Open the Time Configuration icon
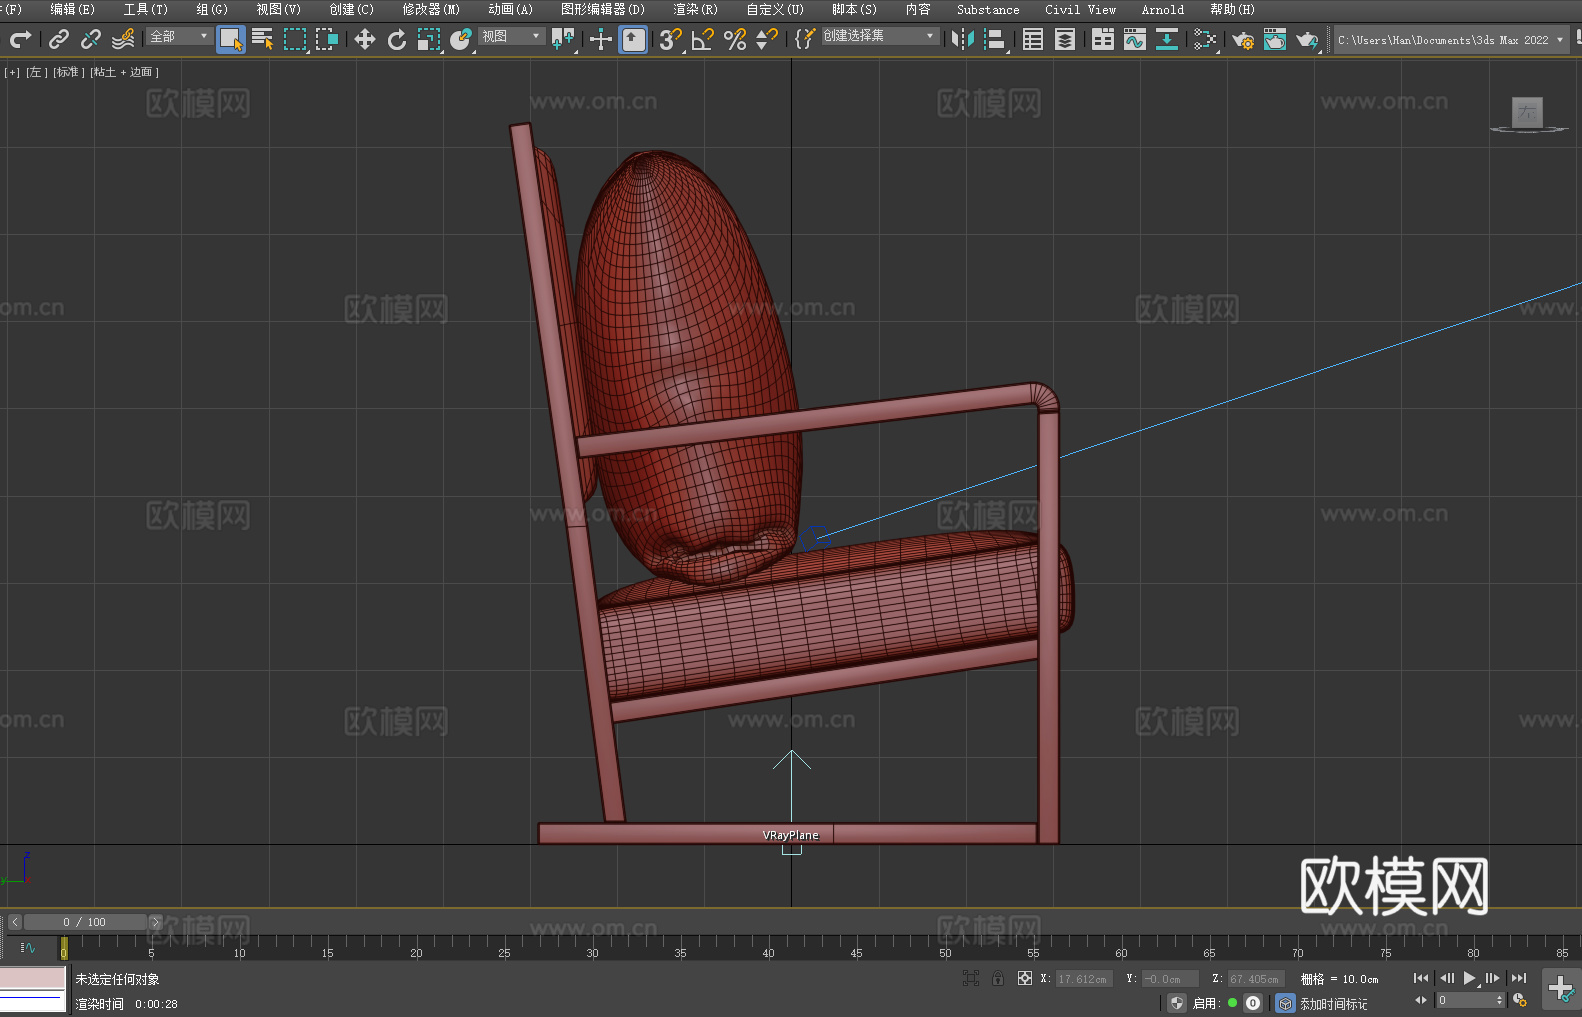The width and height of the screenshot is (1582, 1017). [x=1520, y=1000]
